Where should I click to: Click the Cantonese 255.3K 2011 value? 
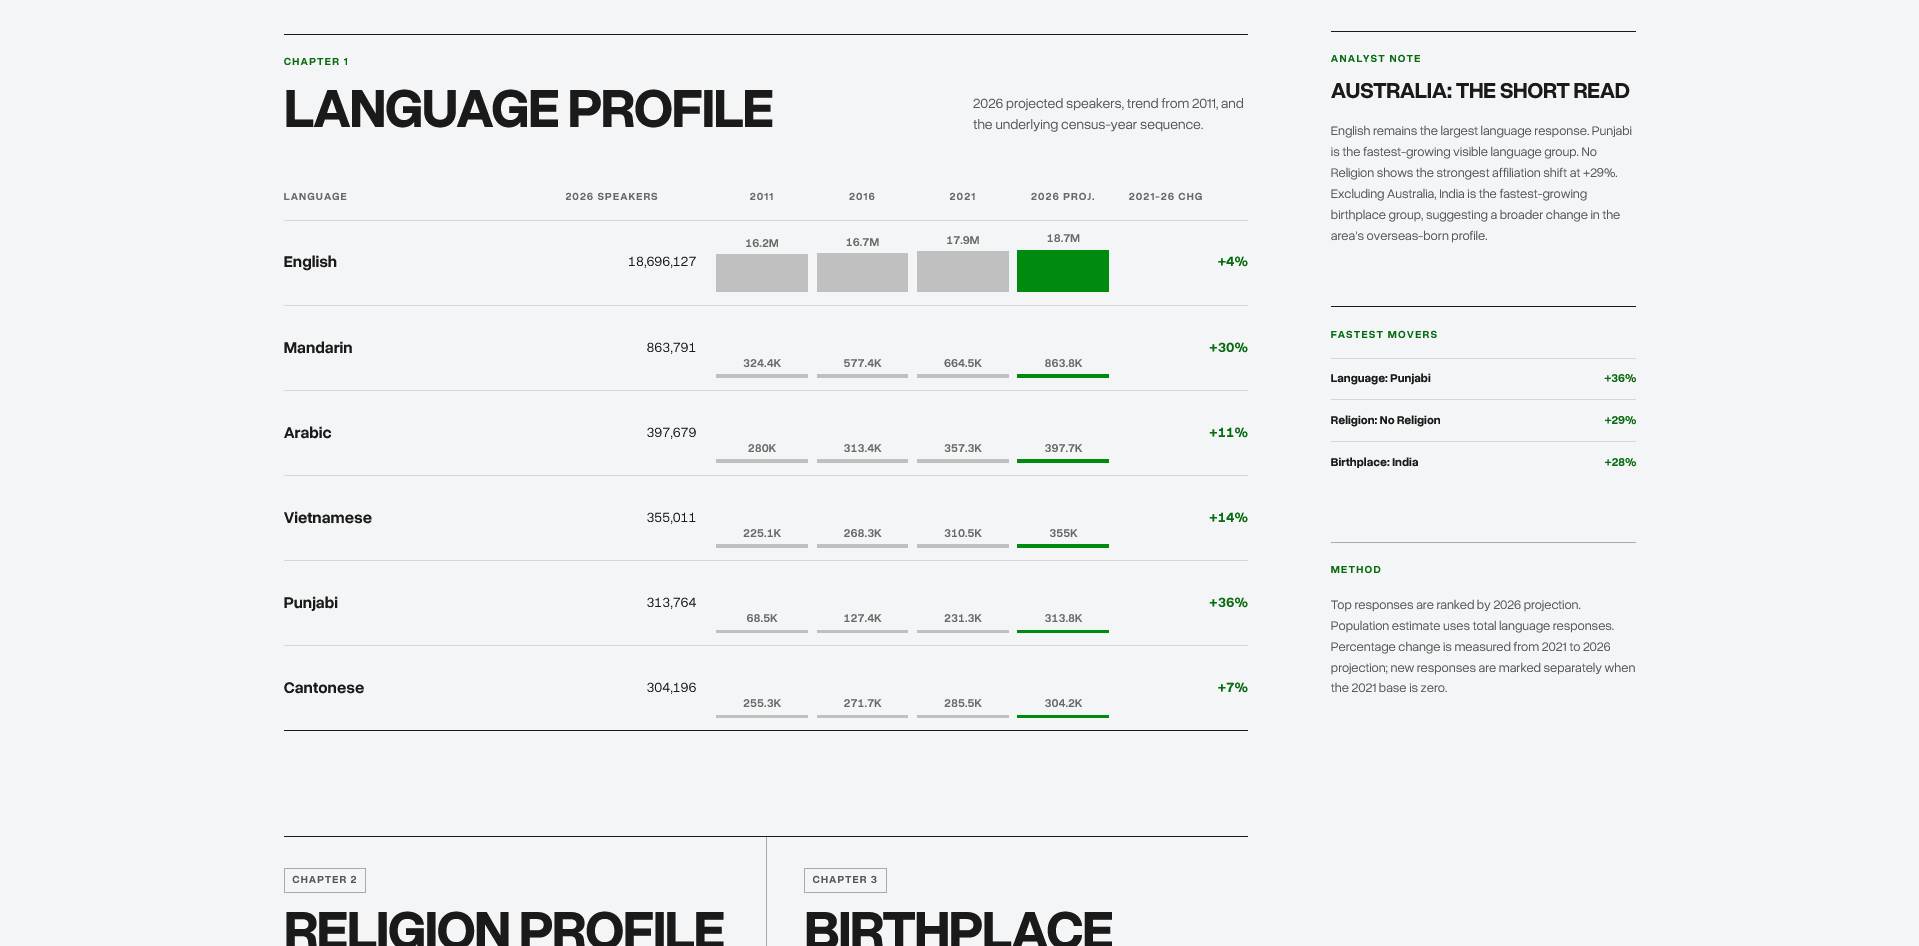pyautogui.click(x=762, y=704)
